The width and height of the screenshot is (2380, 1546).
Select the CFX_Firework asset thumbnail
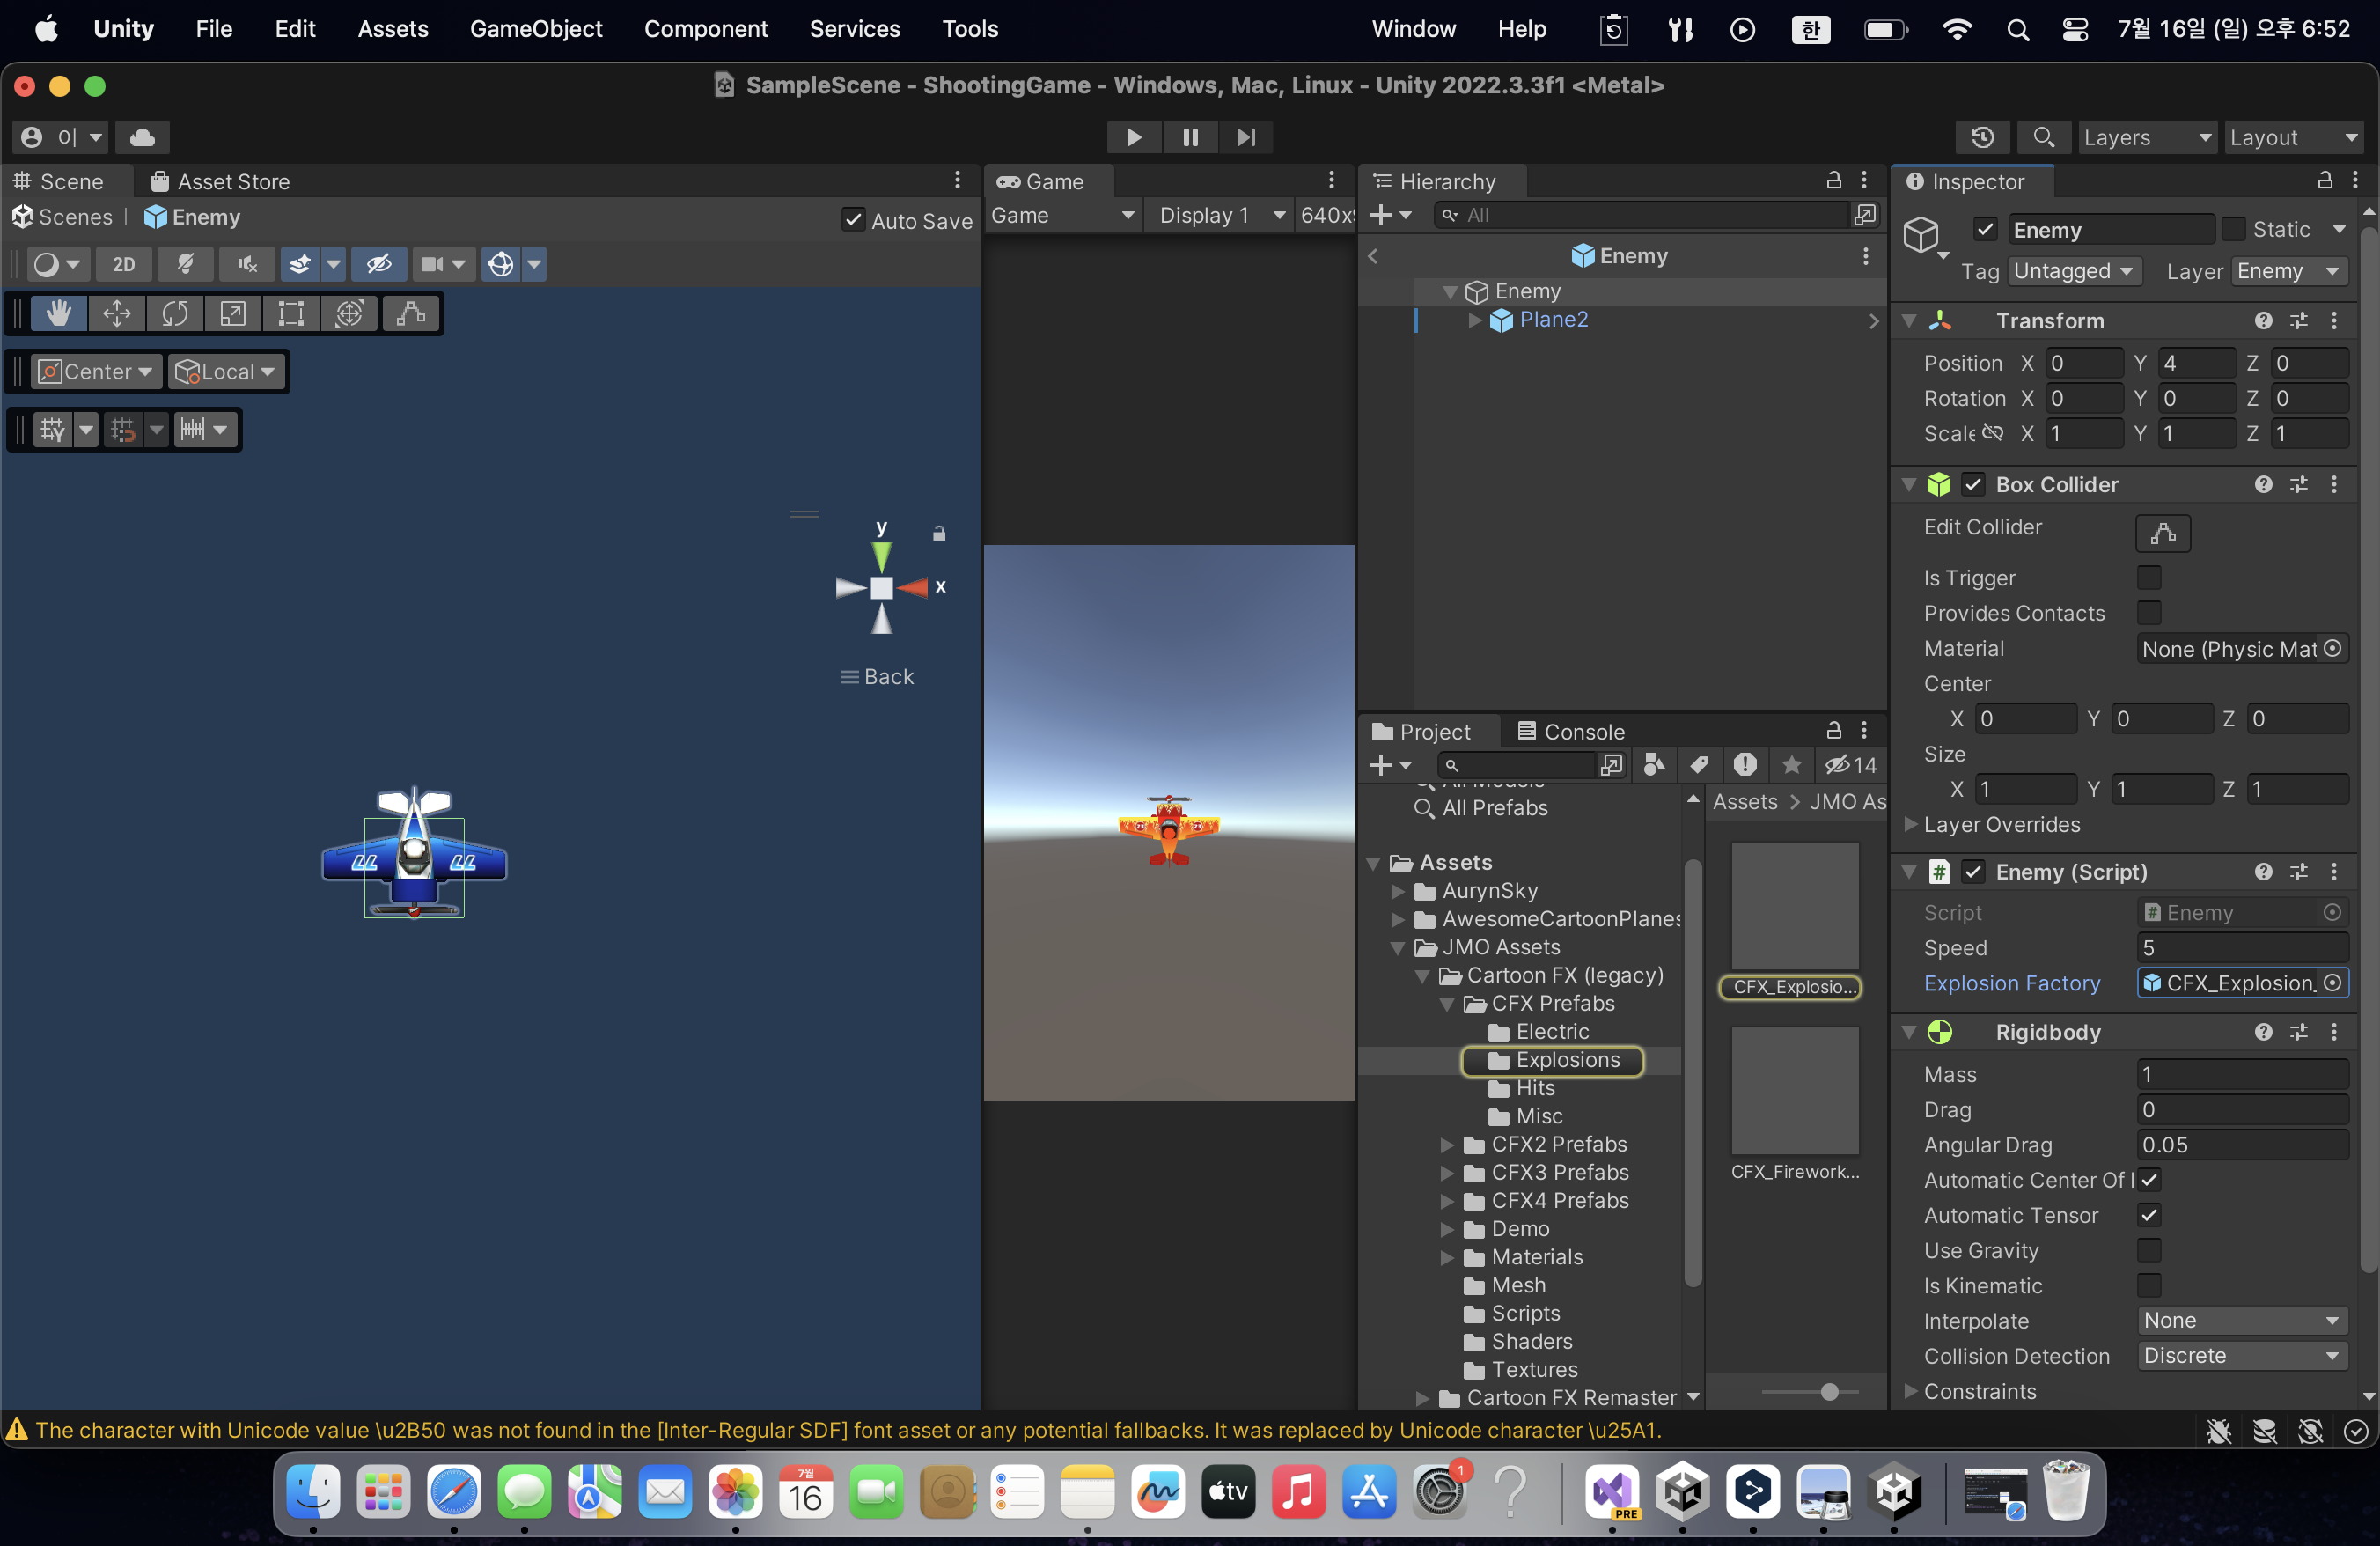point(1794,1091)
